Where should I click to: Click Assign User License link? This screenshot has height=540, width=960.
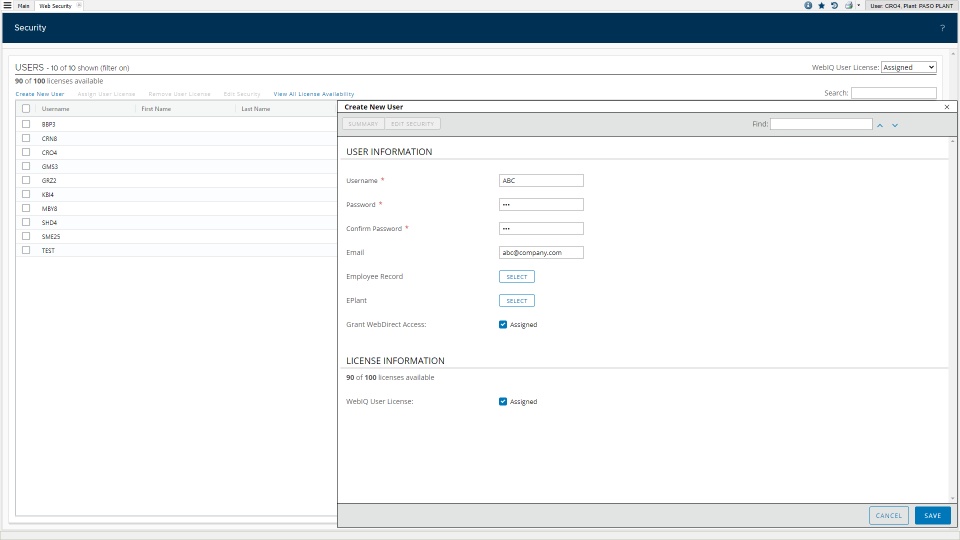[107, 94]
